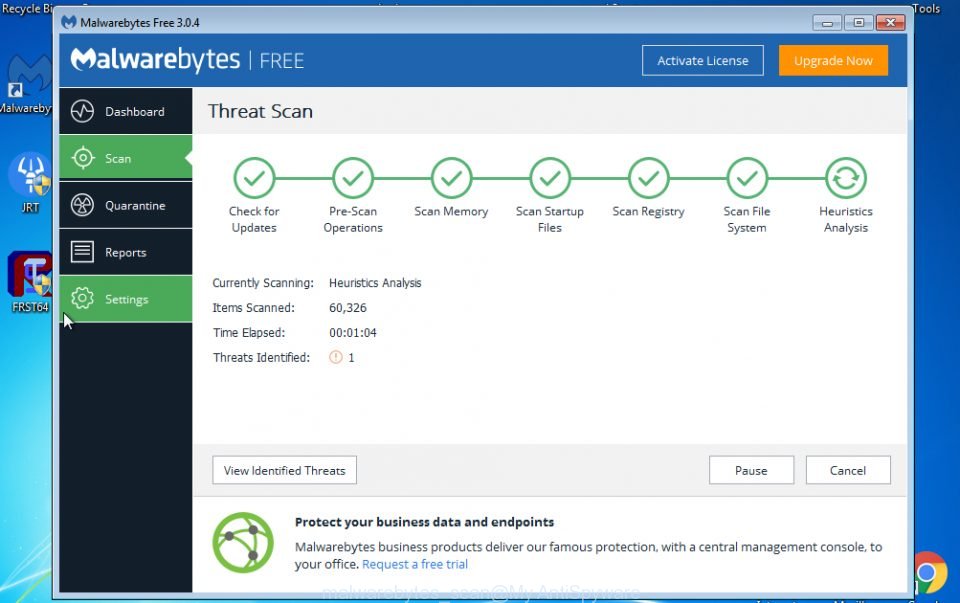
Task: Click the Scan Memory checkmark
Action: click(x=450, y=177)
